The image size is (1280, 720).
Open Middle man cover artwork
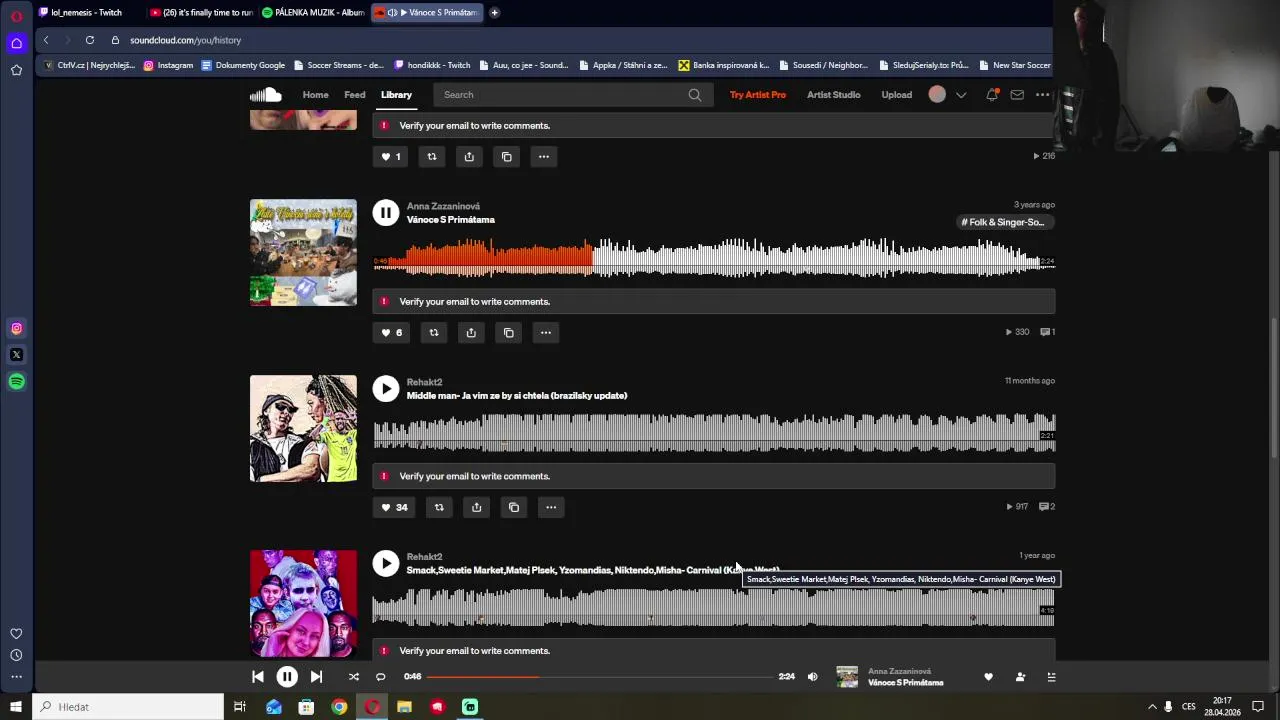(x=303, y=428)
